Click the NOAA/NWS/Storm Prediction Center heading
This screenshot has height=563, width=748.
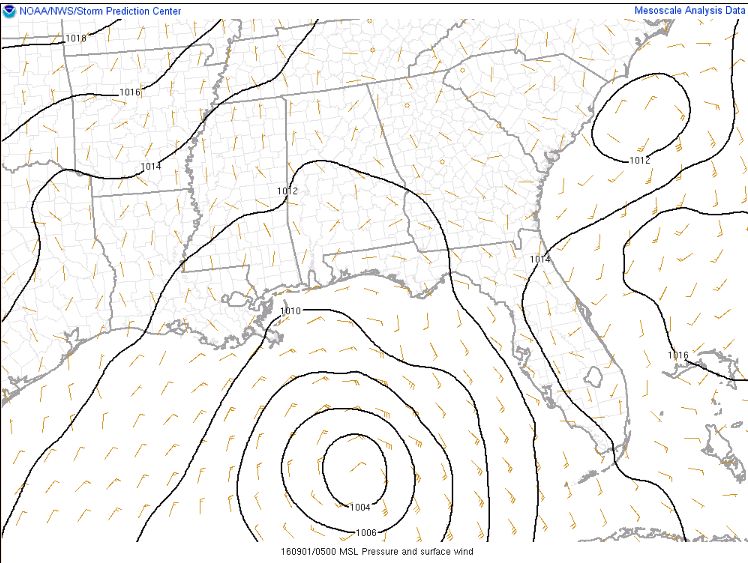tap(100, 11)
